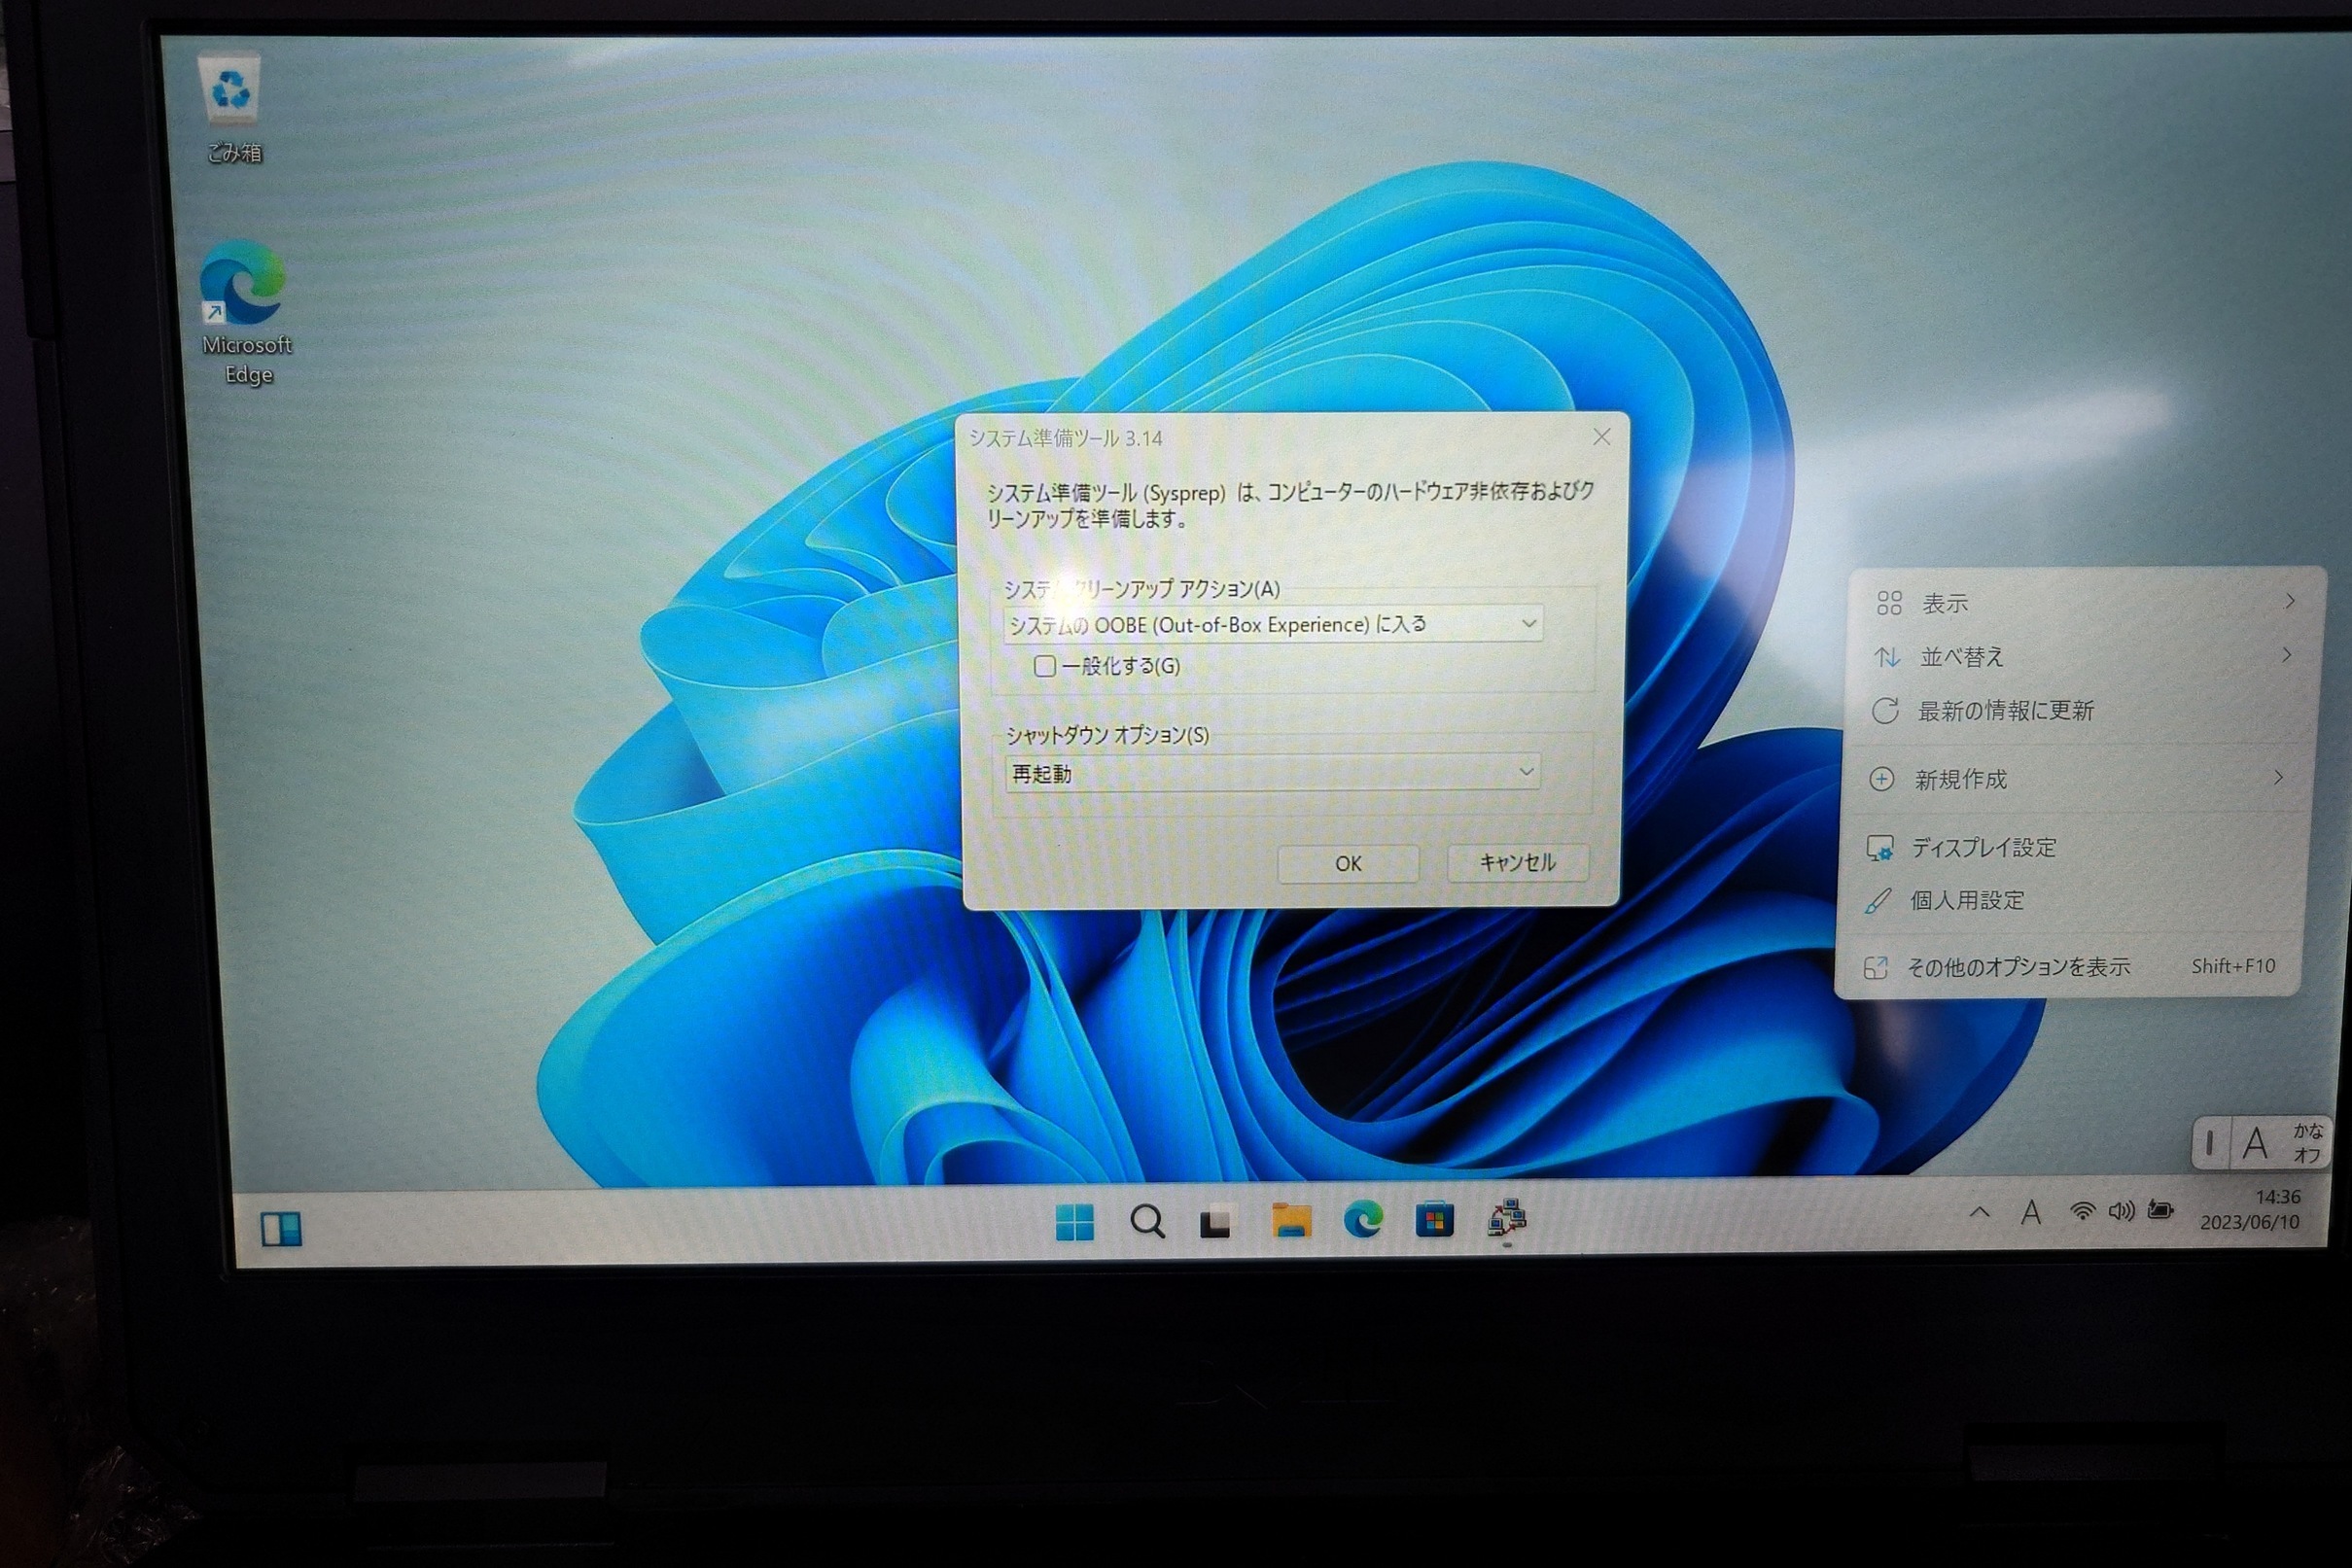Screen dimensions: 2352x1568
Task: Click the title text システム準備ツール 3.14
Action: click(1065, 438)
